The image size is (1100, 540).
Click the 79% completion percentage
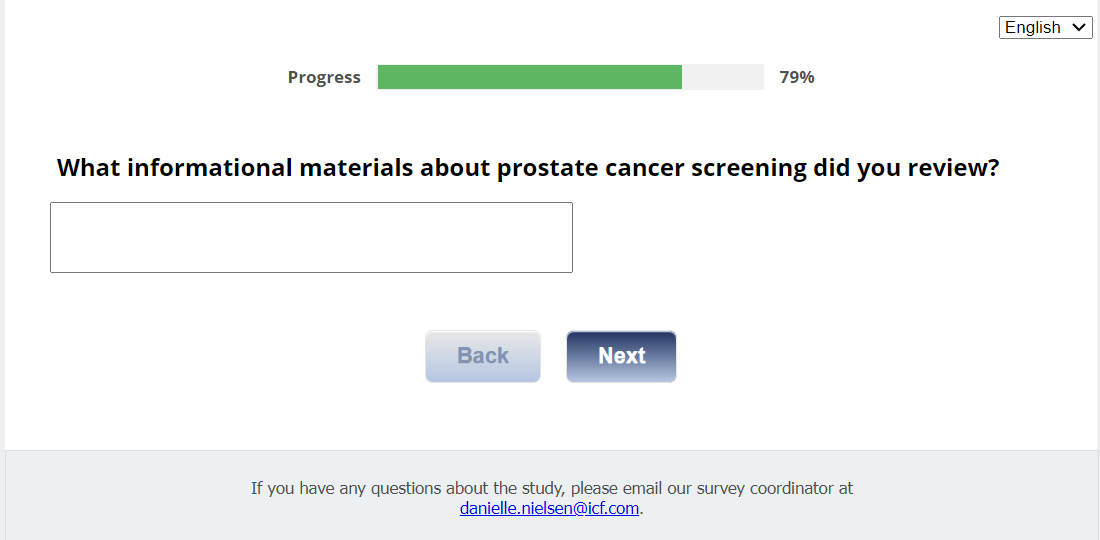(797, 78)
